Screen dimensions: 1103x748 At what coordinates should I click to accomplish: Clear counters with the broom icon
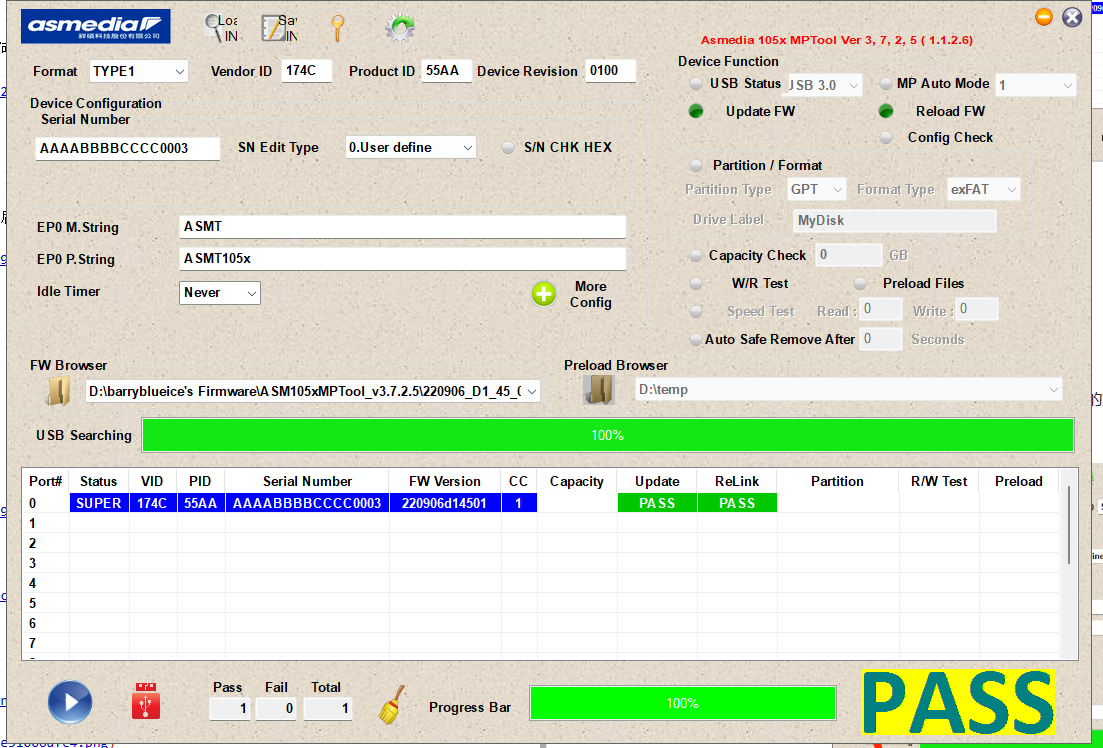point(392,704)
